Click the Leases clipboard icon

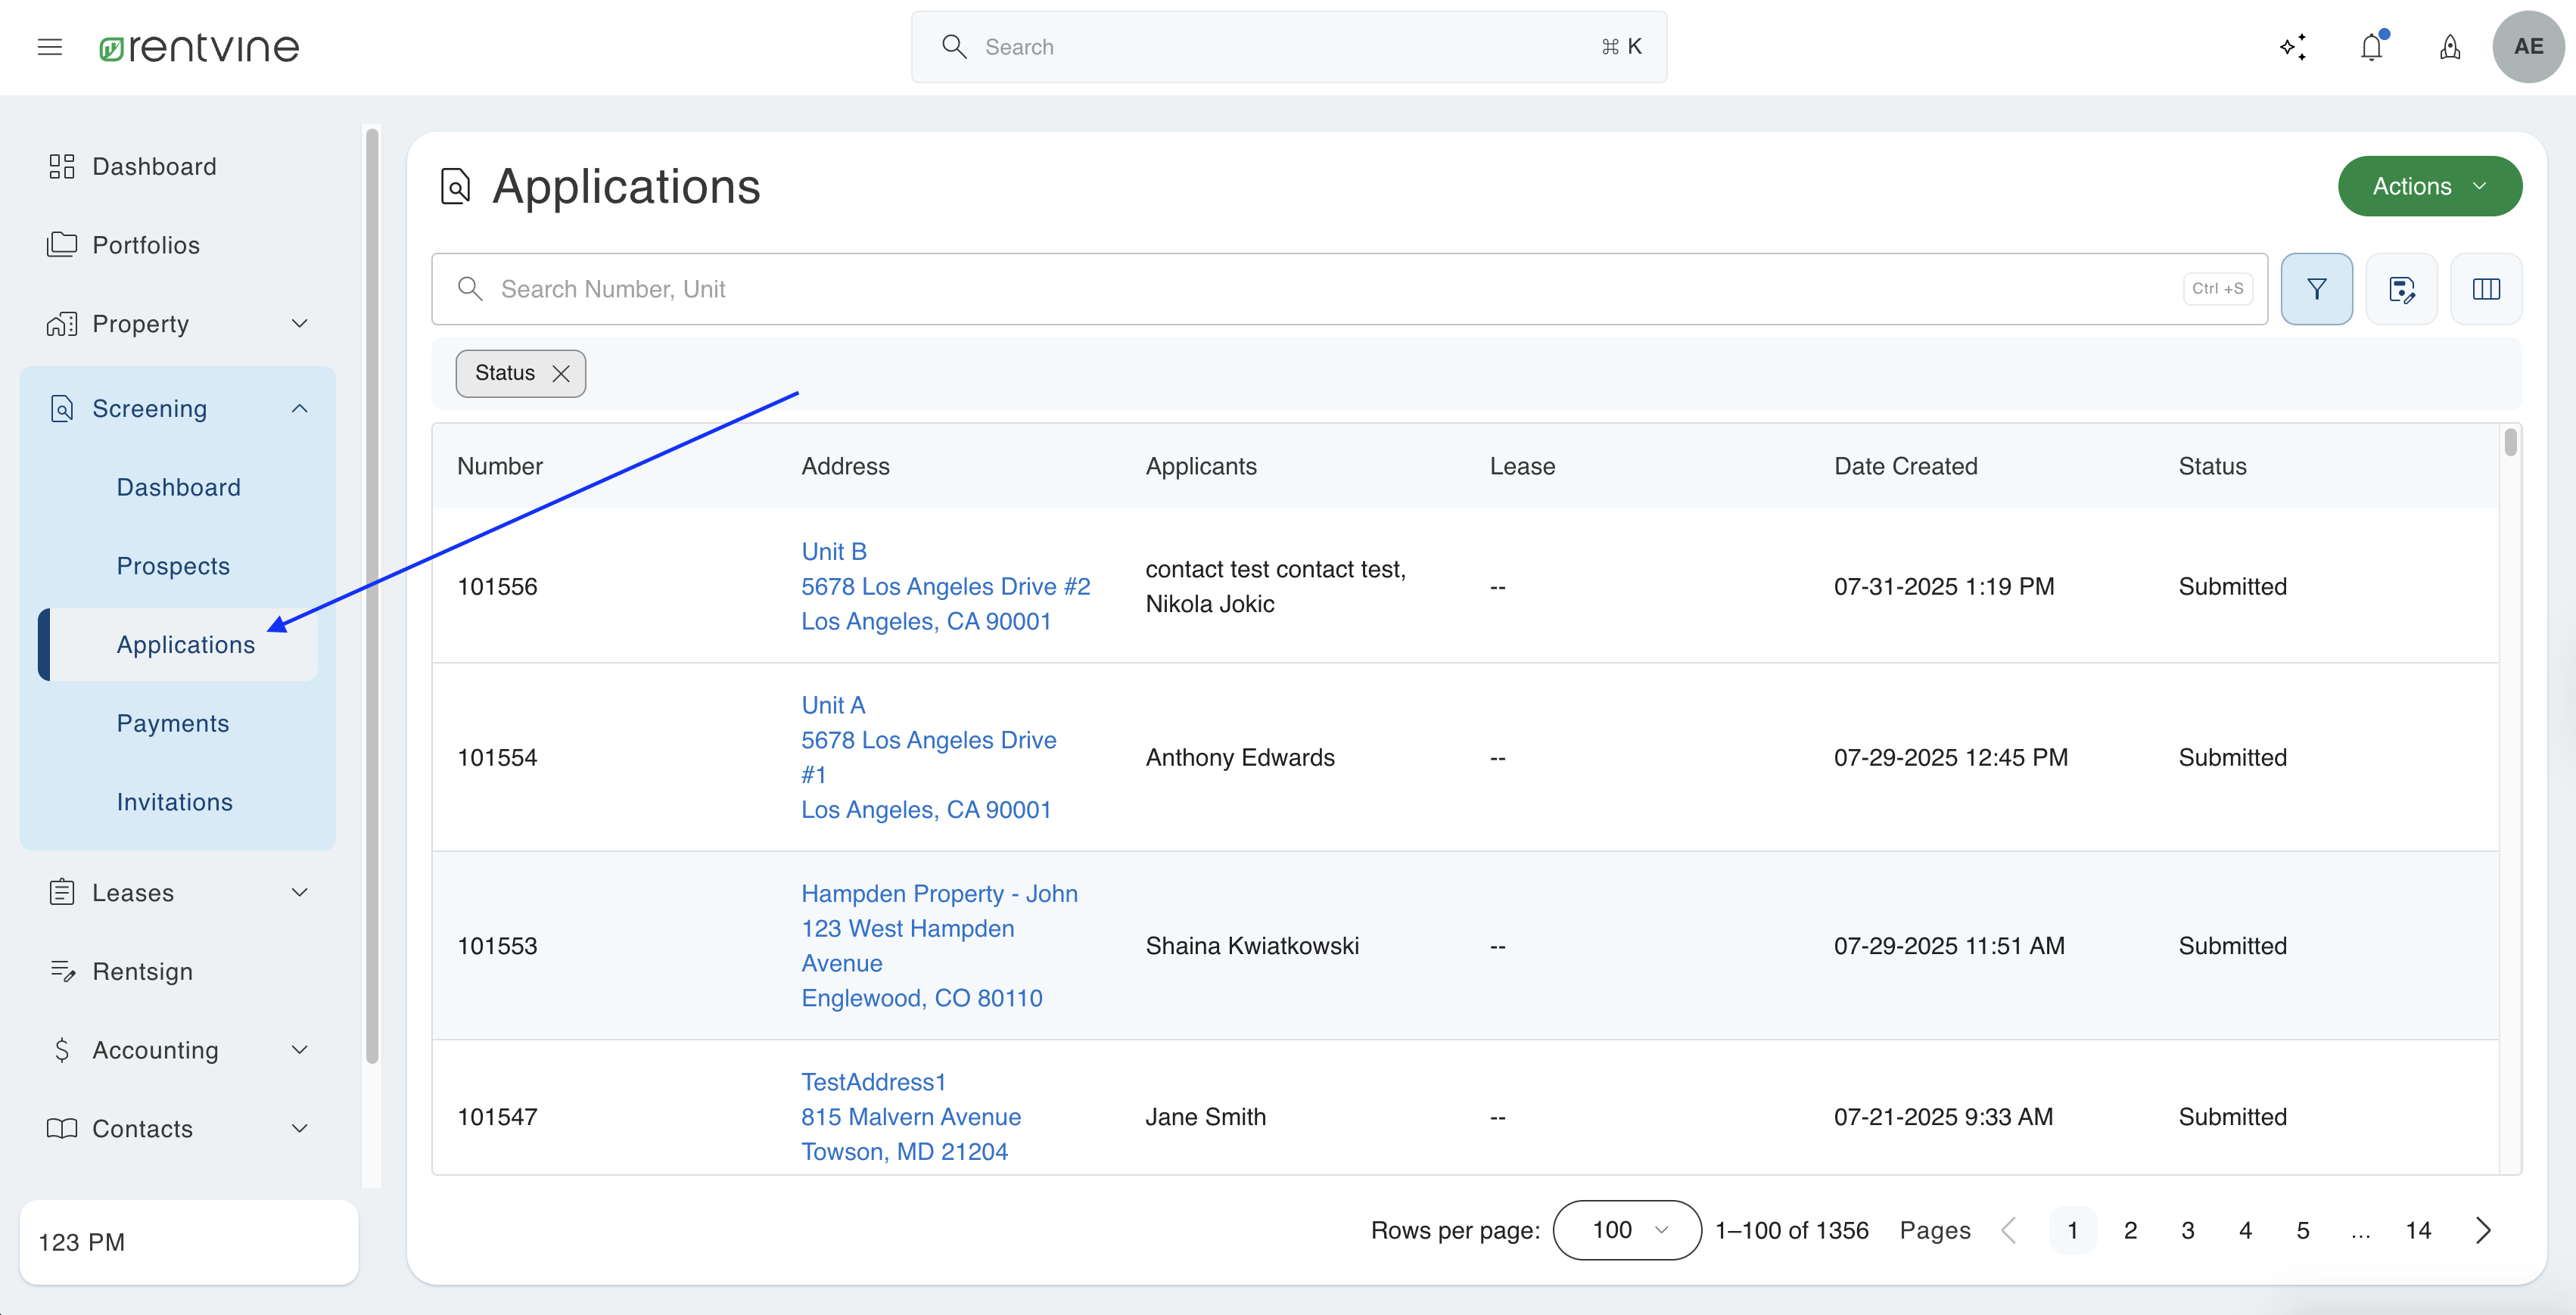tap(62, 892)
